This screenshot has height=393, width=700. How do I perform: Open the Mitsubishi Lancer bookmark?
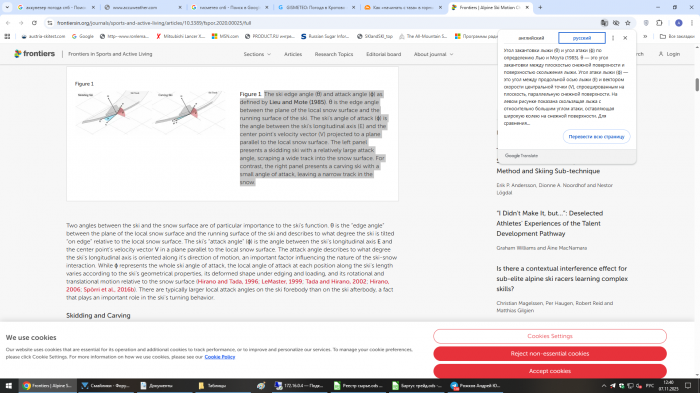point(180,36)
